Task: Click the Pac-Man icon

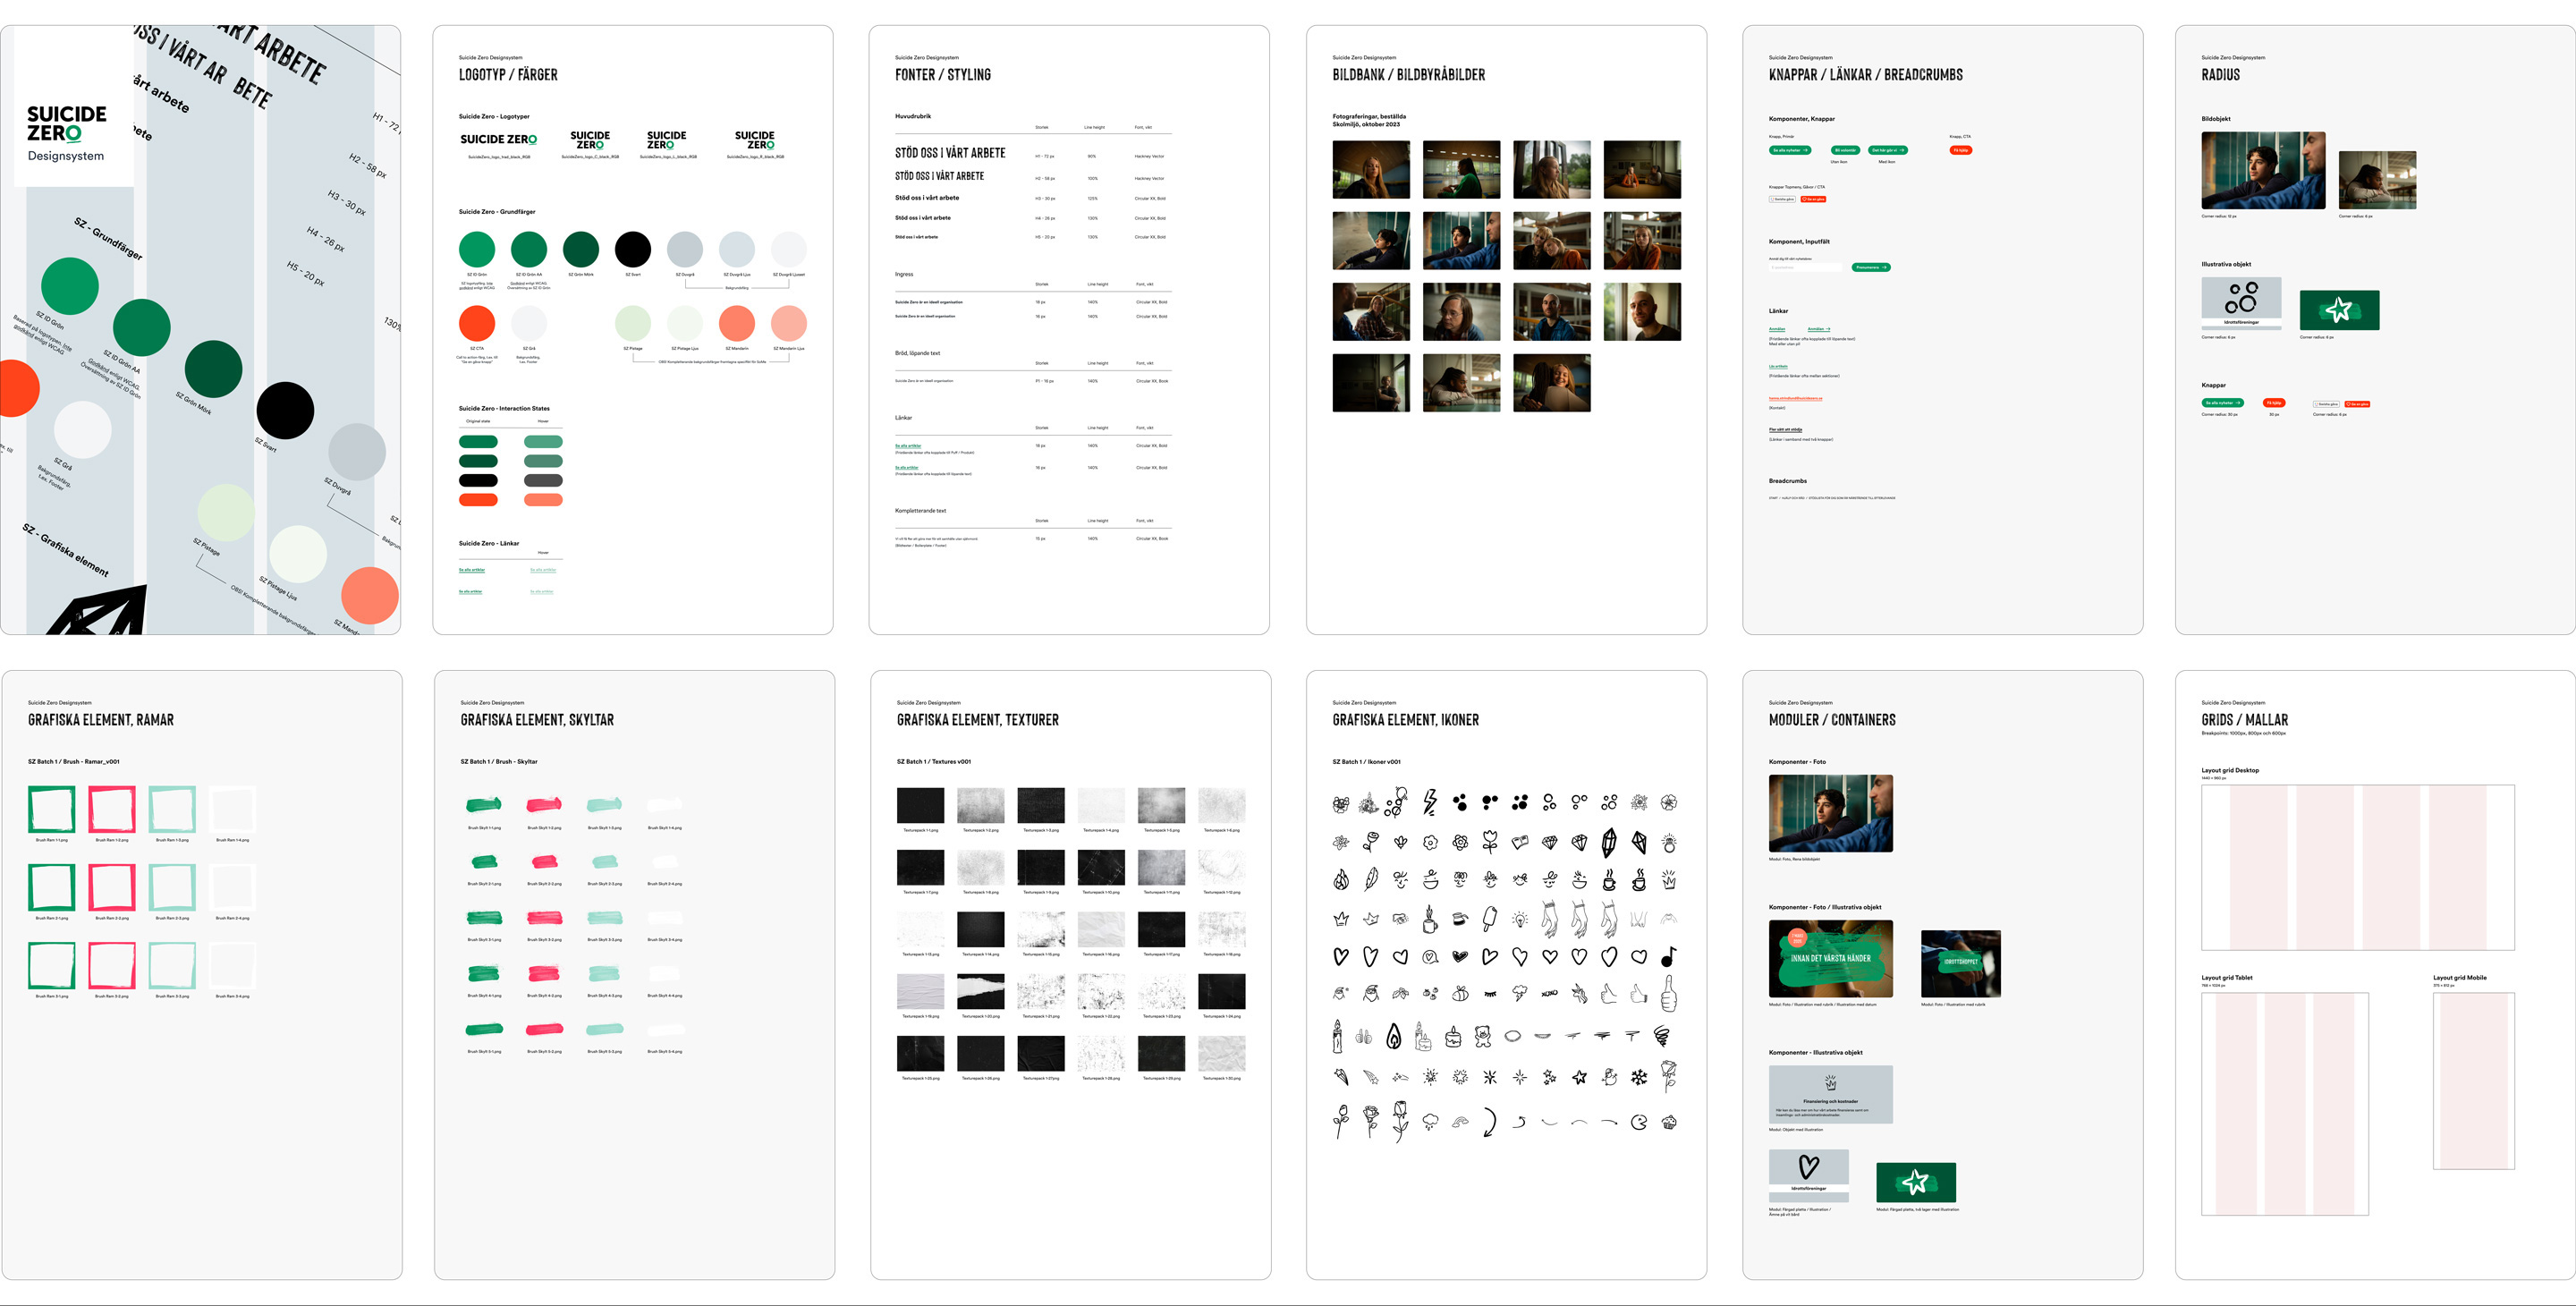Action: (1638, 1122)
